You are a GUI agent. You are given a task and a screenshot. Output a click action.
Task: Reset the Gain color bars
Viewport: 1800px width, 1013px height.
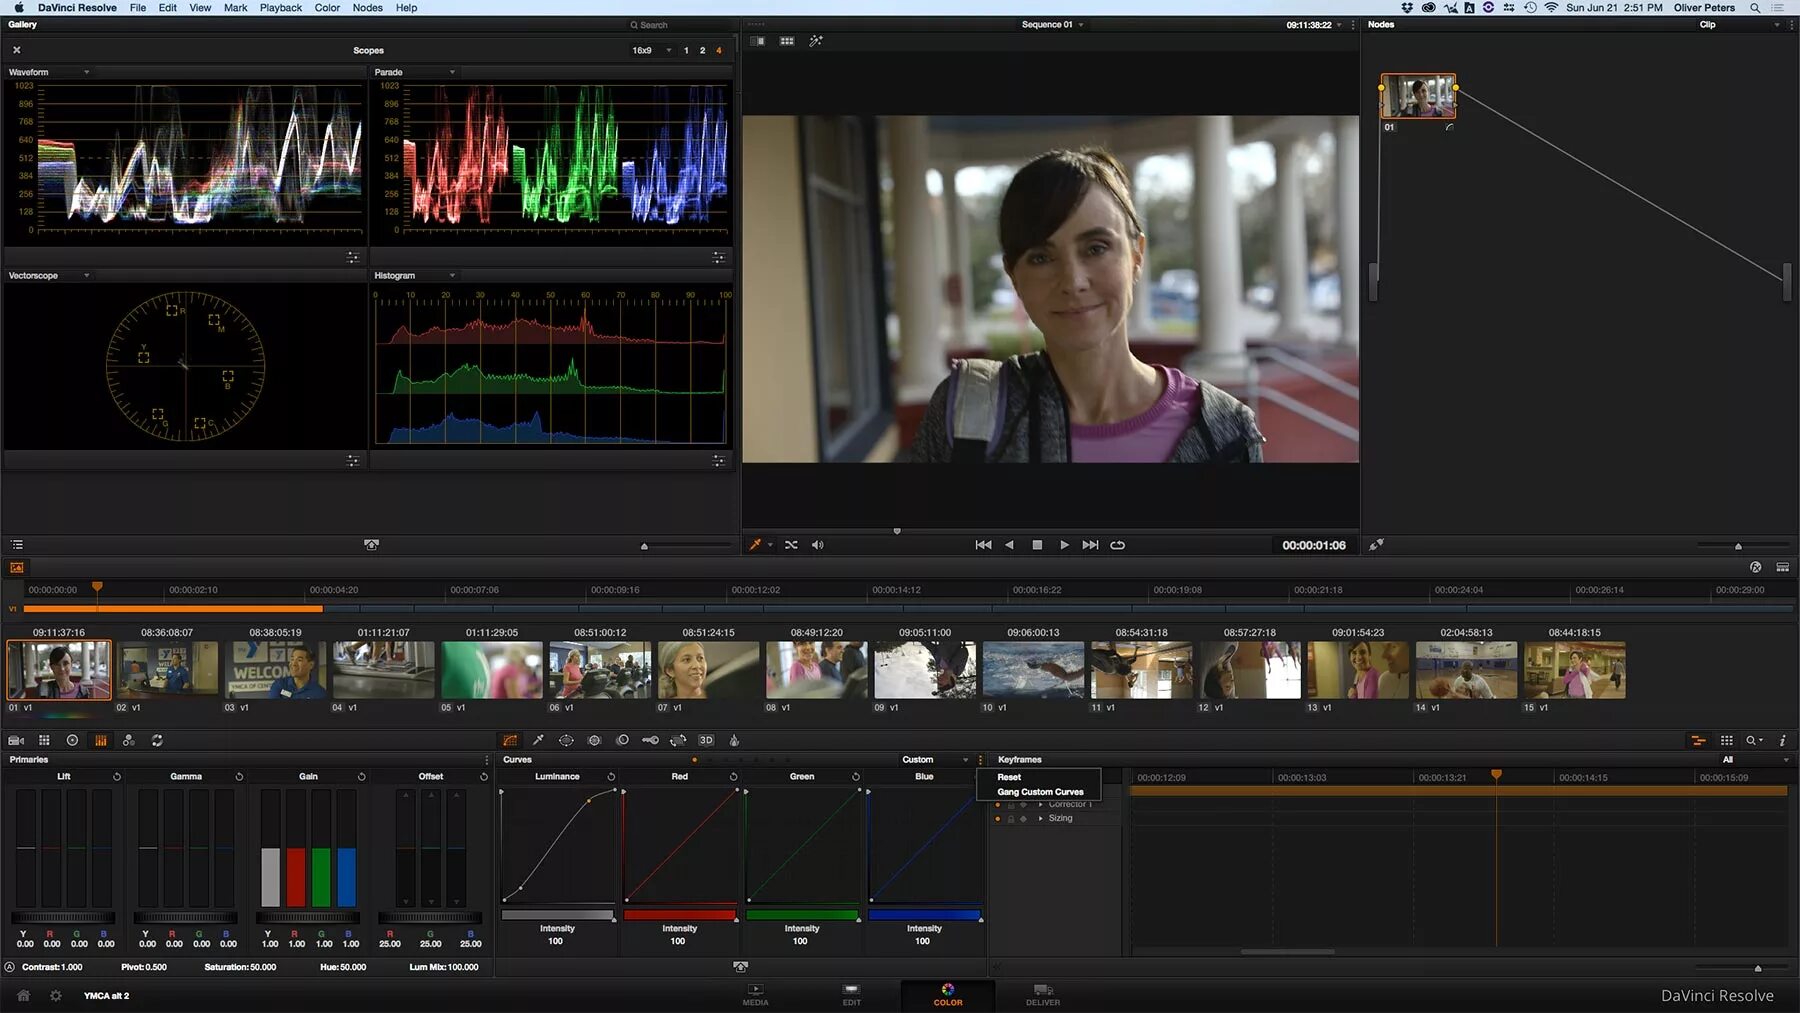pos(361,777)
